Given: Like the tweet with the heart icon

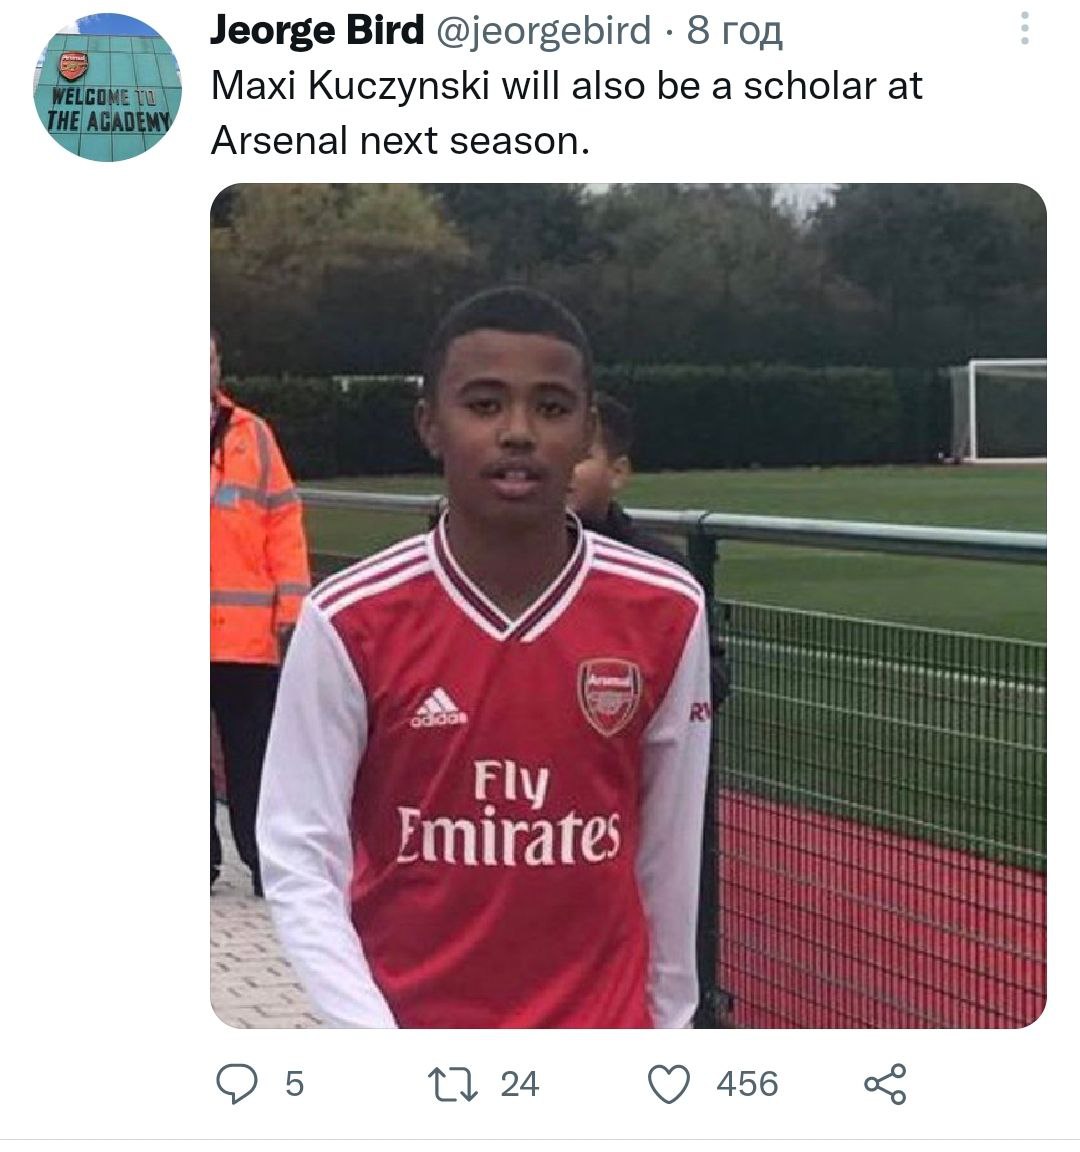Looking at the screenshot, I should click(669, 1084).
